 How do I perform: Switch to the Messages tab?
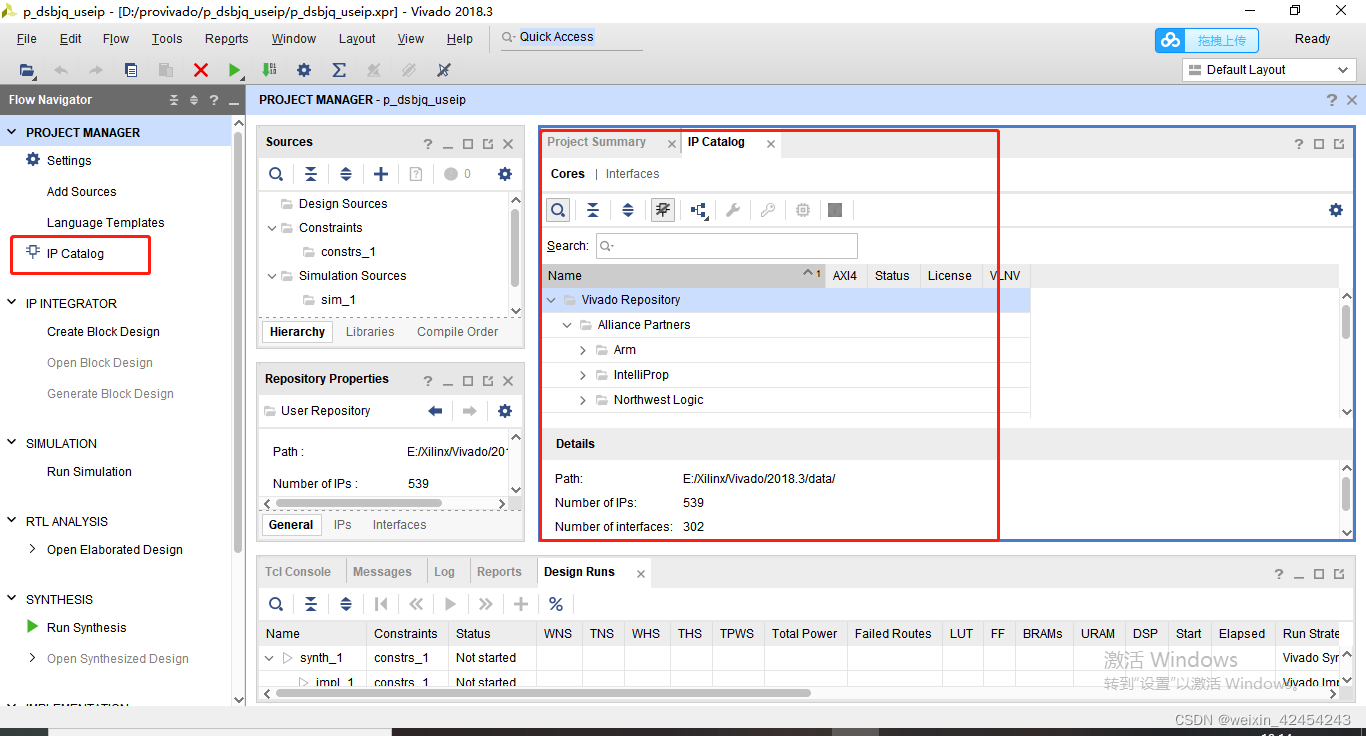[x=382, y=572]
